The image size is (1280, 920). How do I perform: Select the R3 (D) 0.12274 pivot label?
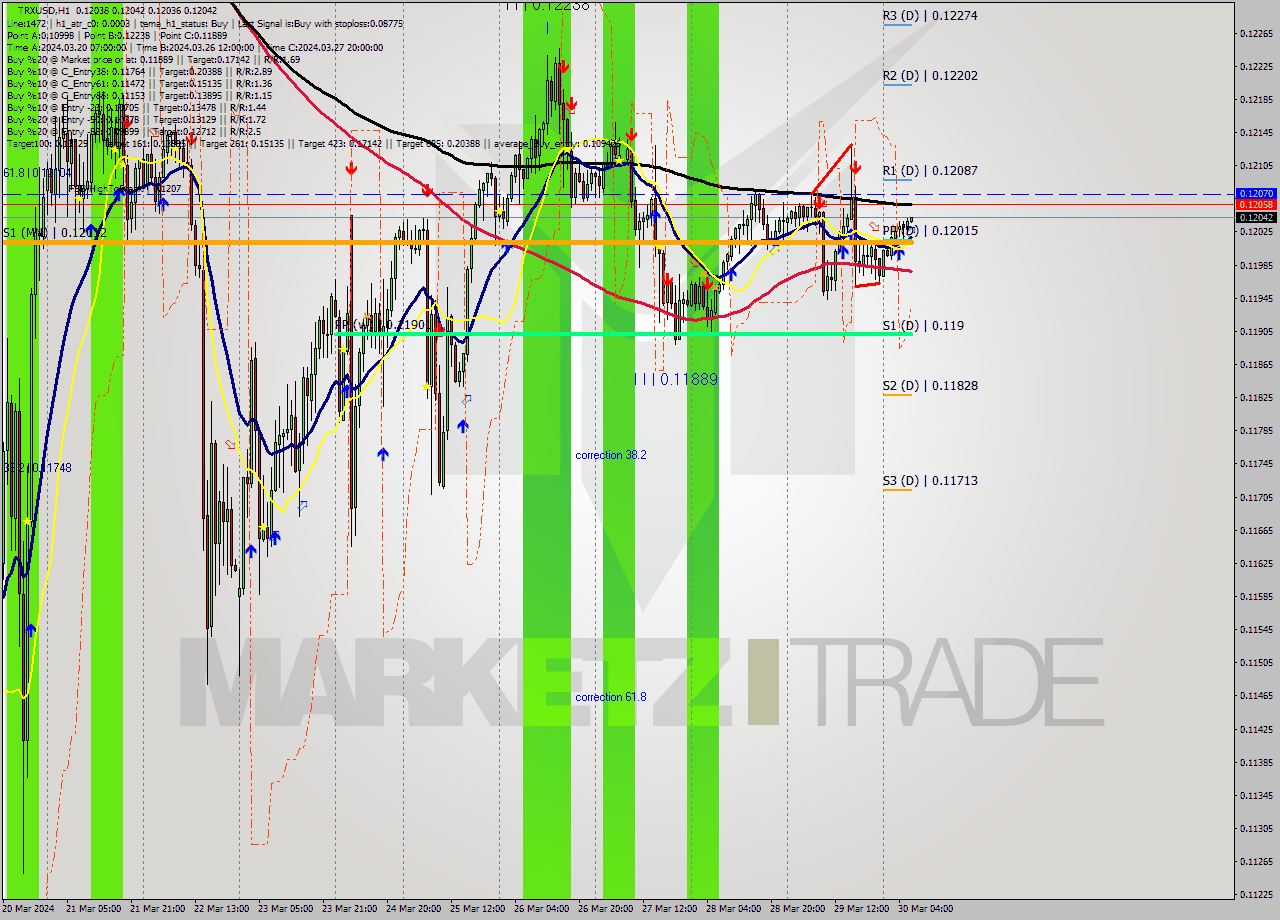click(930, 16)
